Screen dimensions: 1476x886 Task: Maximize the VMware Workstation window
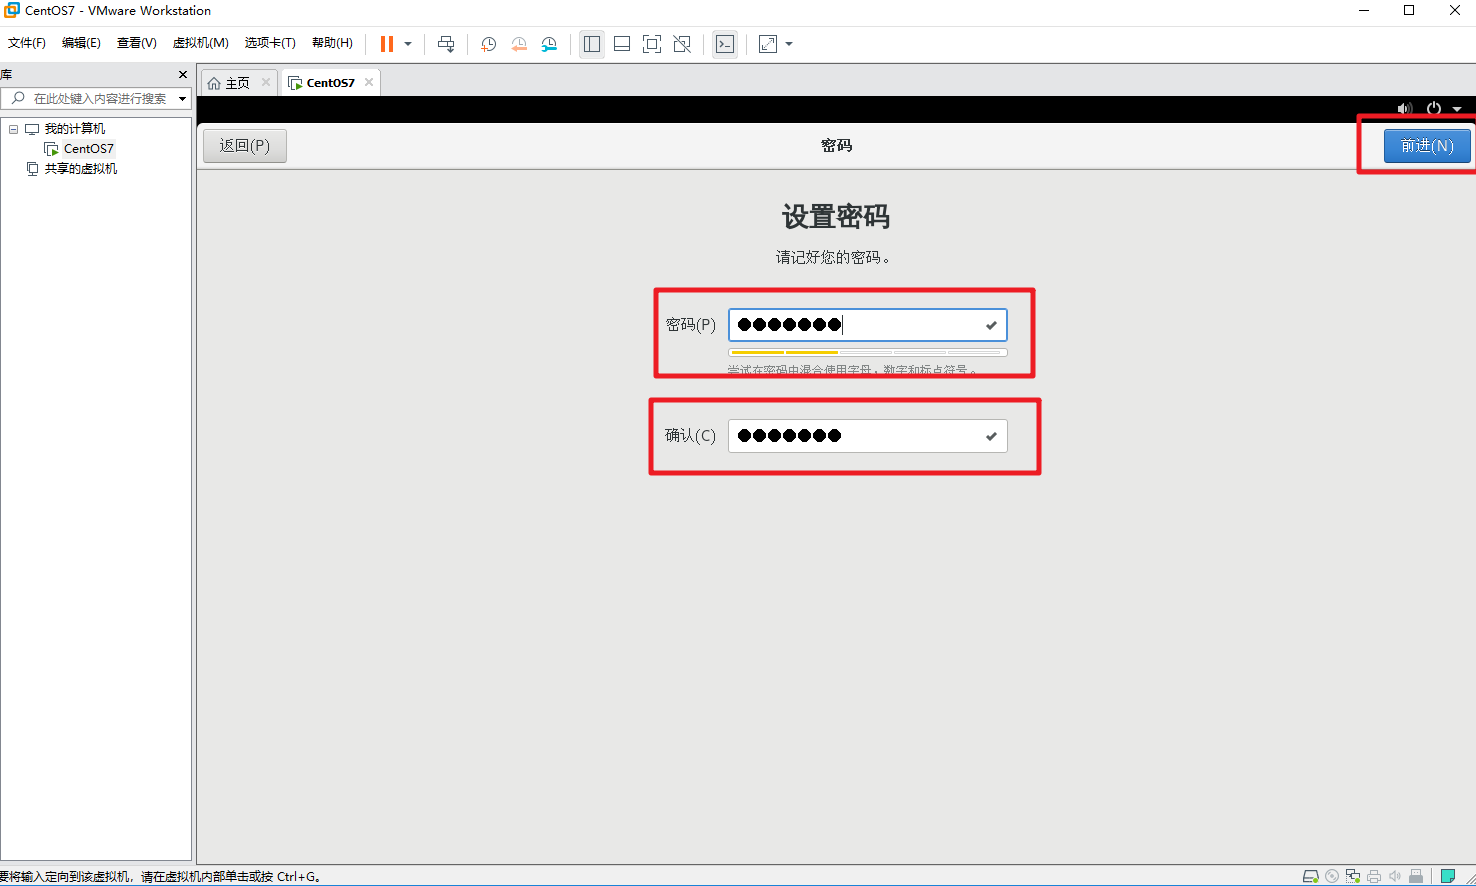[1409, 11]
